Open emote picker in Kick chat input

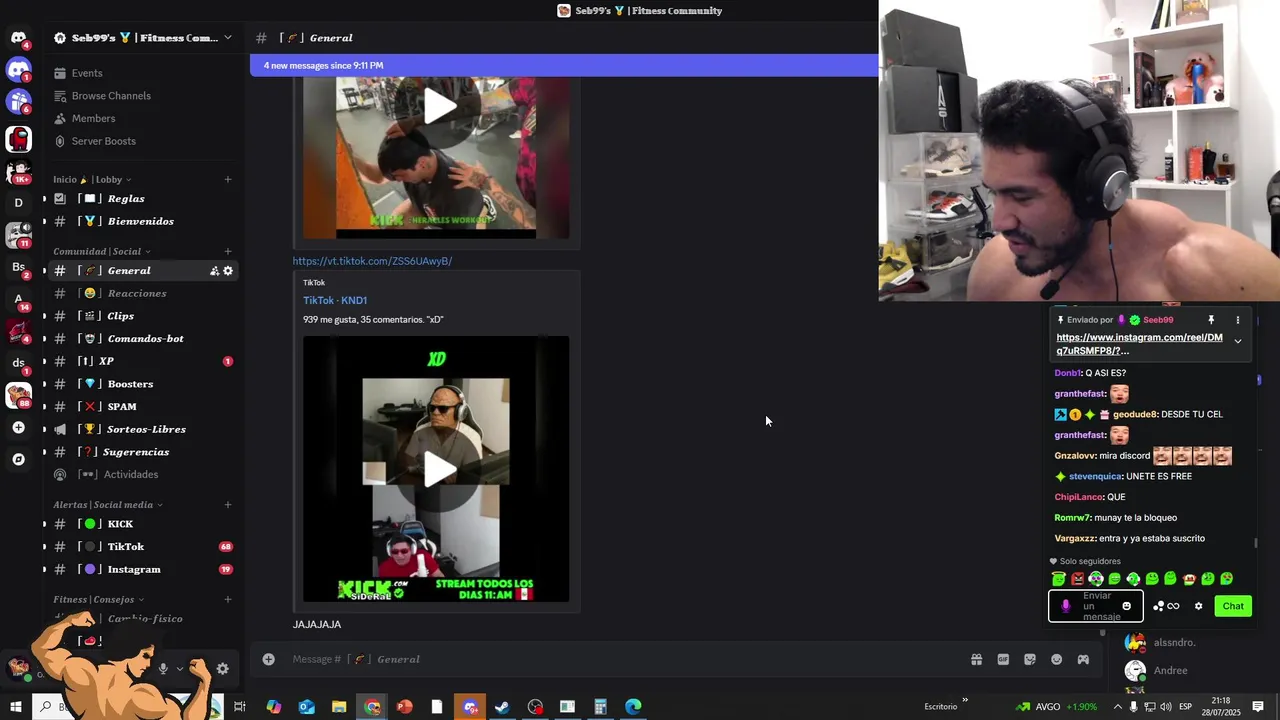[x=1127, y=606]
